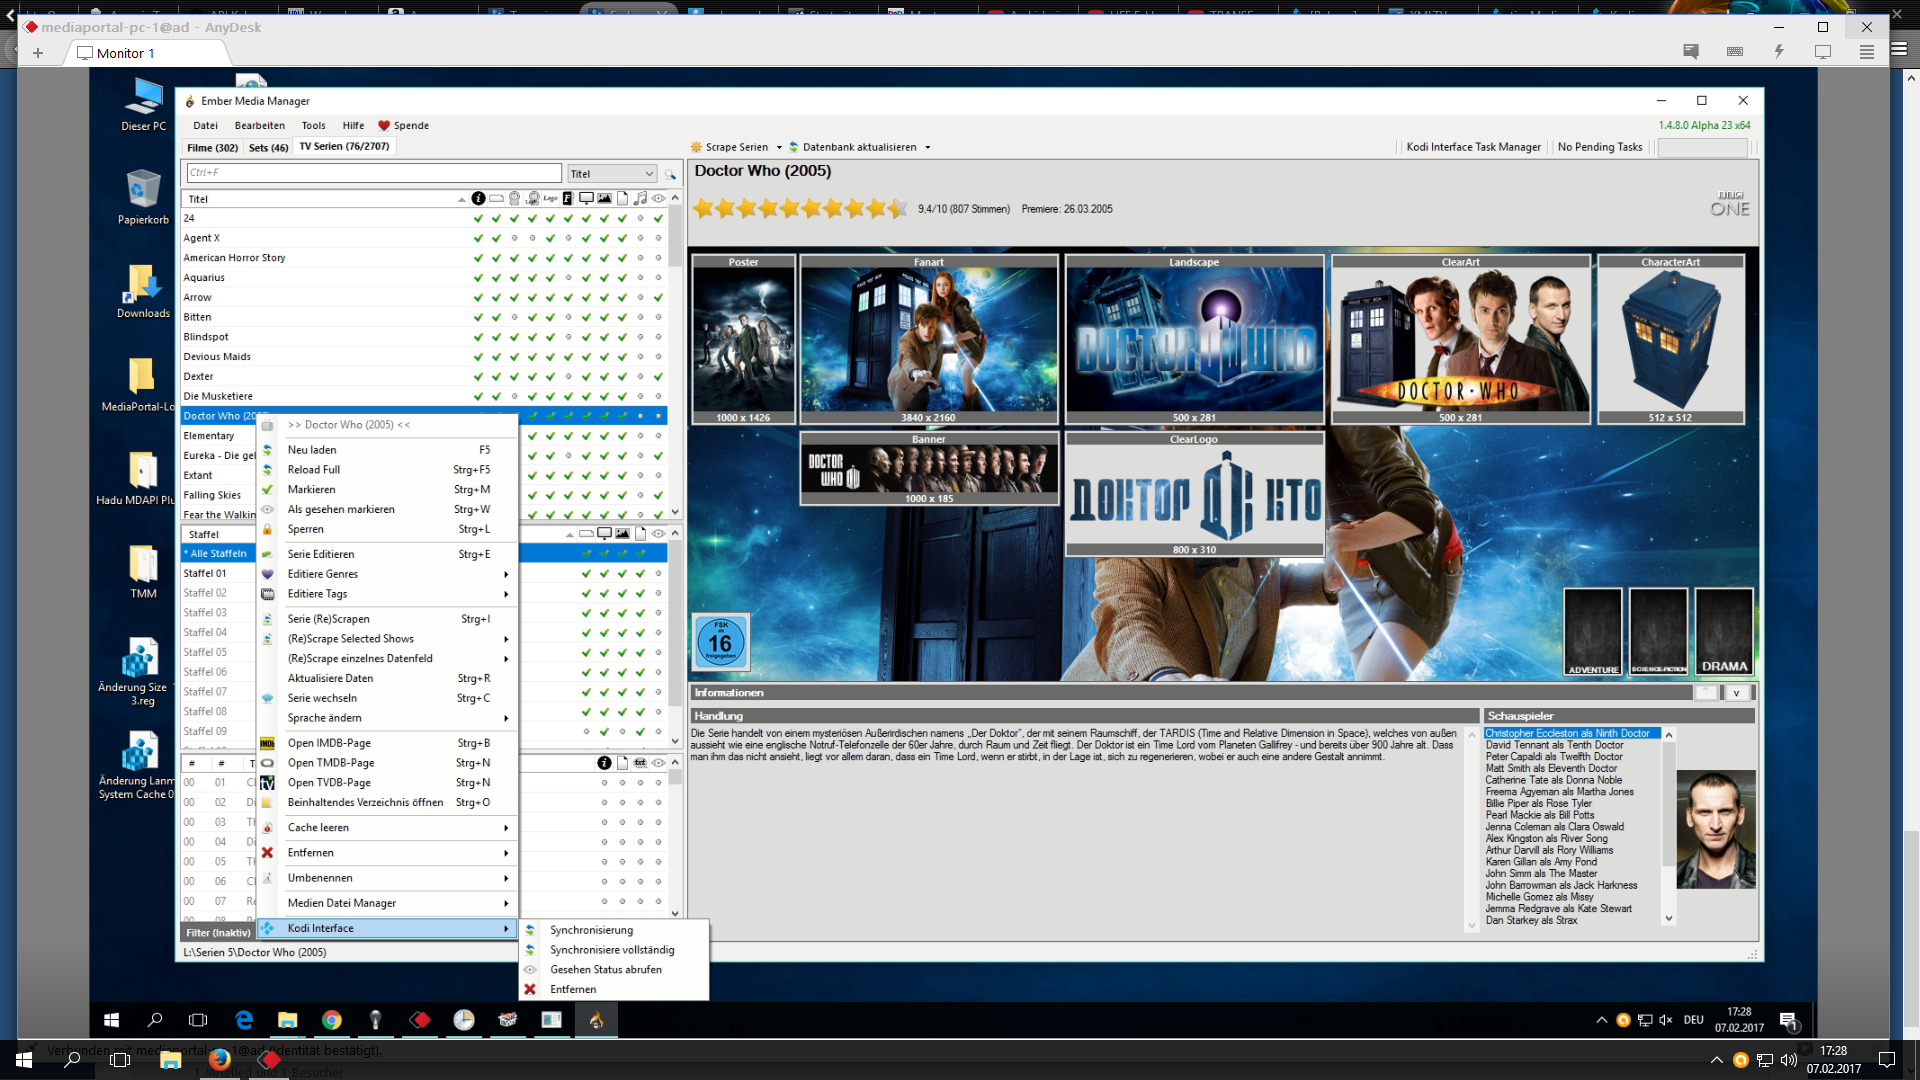Open the Fanart thumbnail image

pyautogui.click(x=929, y=340)
